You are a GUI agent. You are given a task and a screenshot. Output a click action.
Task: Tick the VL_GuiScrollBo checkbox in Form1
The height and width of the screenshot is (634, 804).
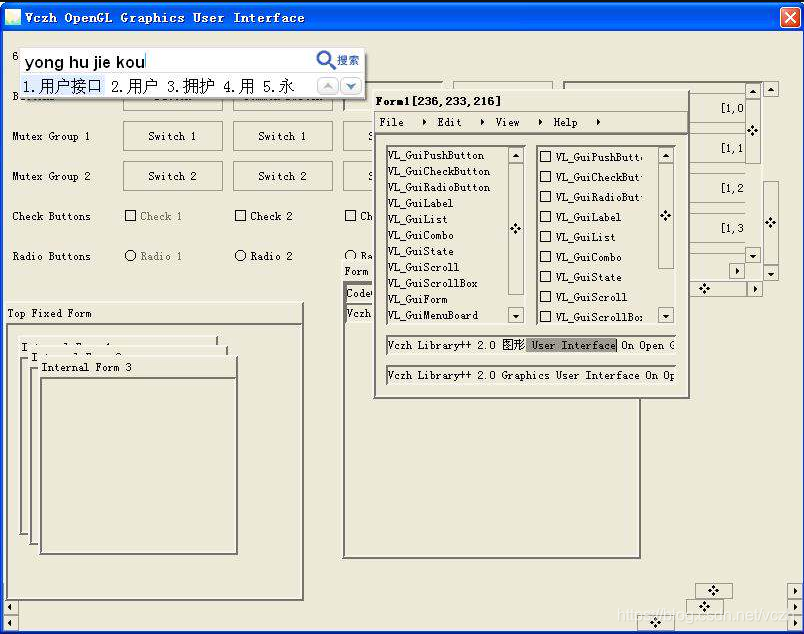[546, 316]
